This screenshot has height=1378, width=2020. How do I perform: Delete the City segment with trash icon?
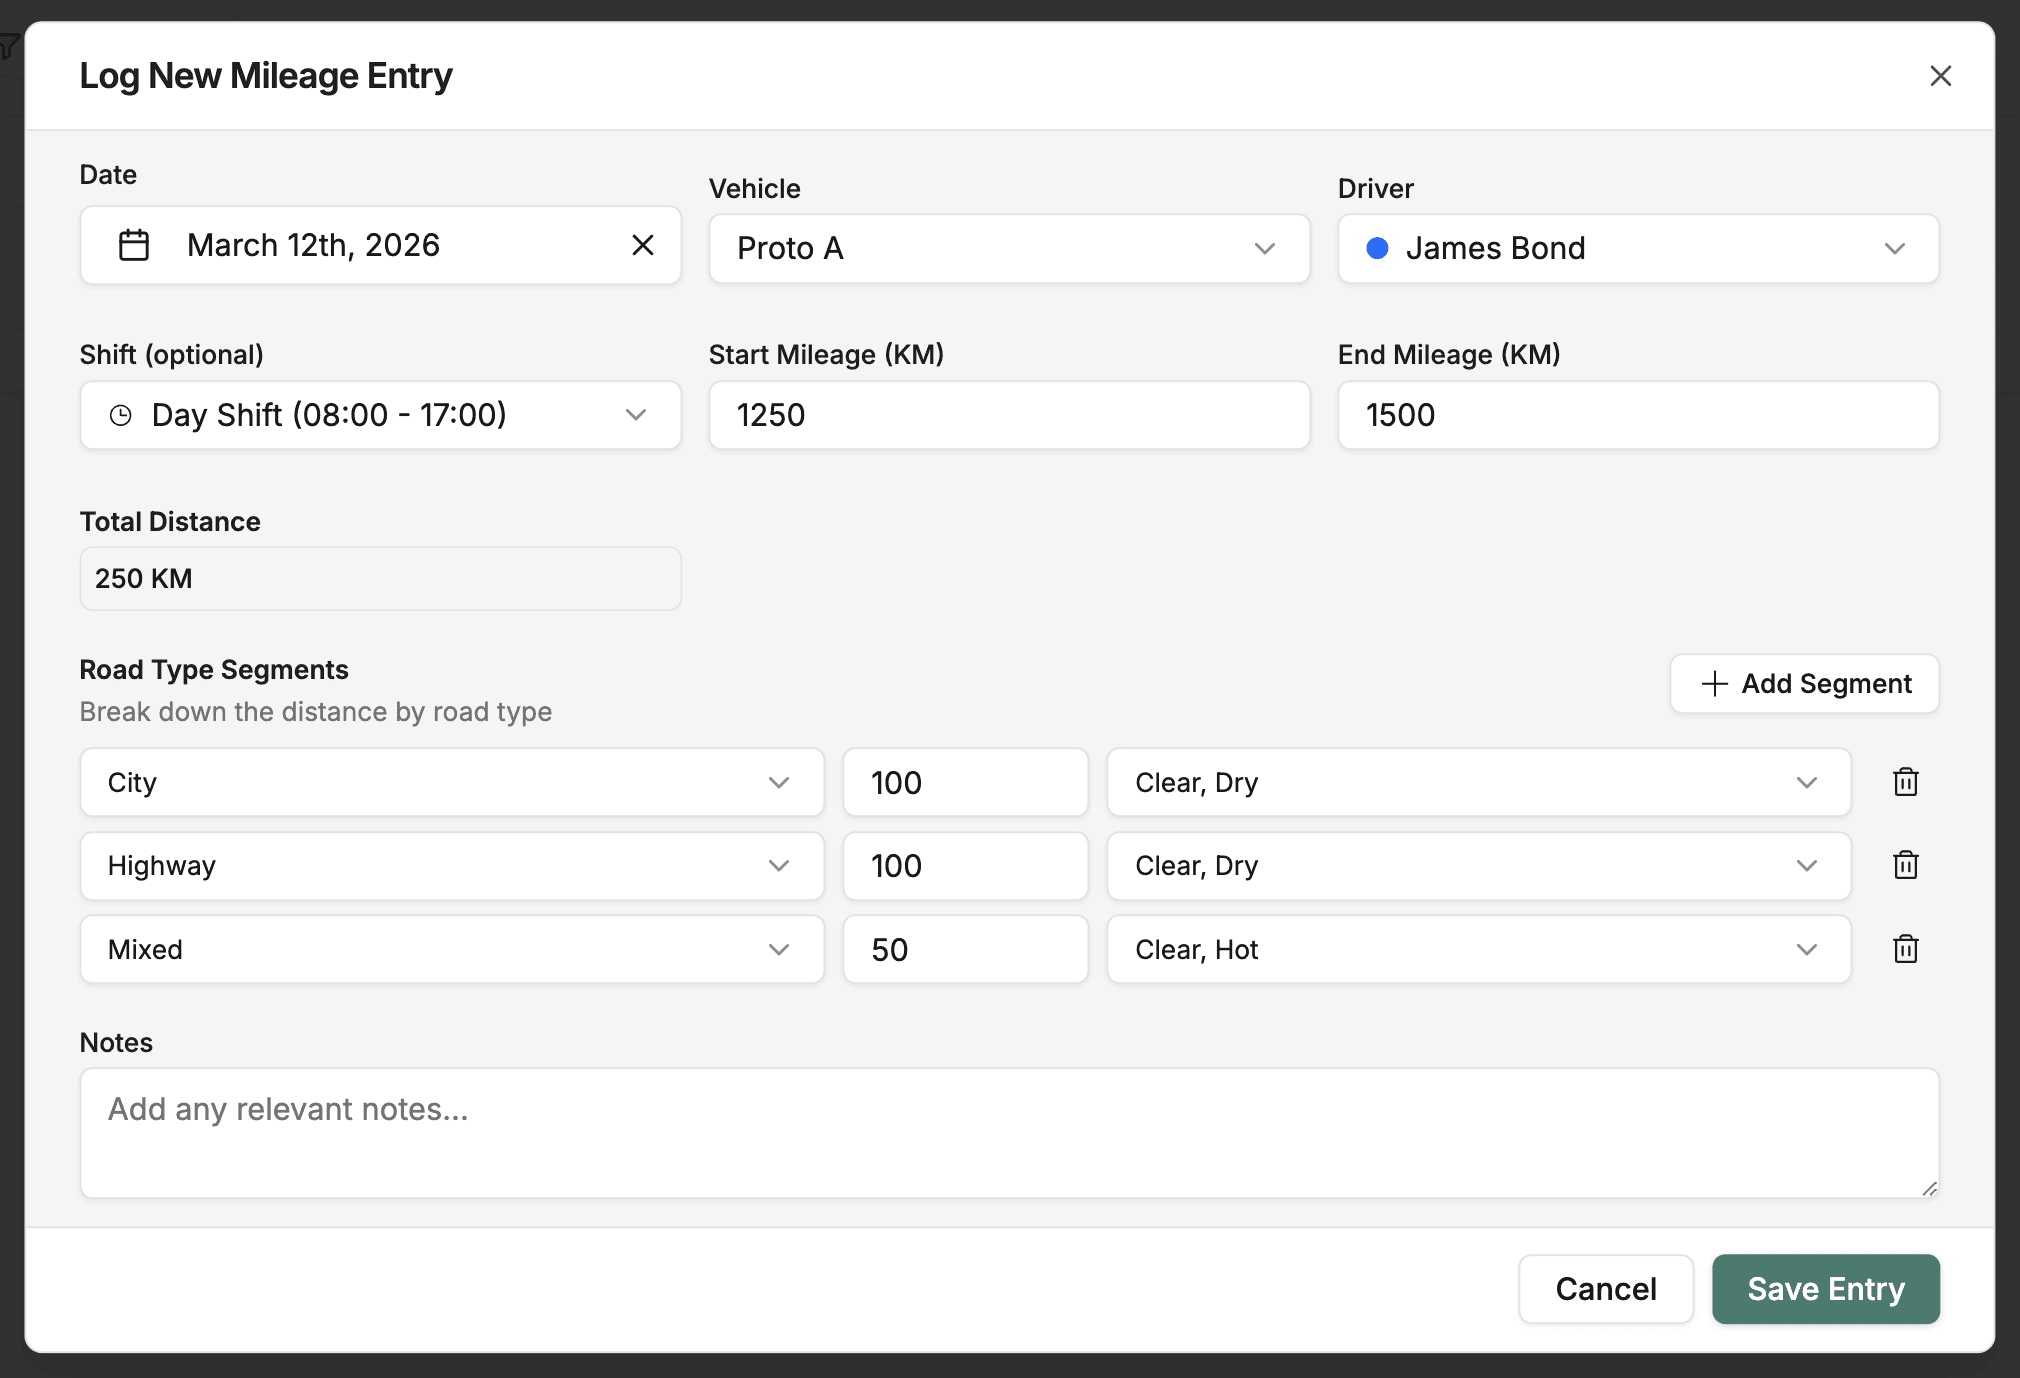[x=1906, y=782]
